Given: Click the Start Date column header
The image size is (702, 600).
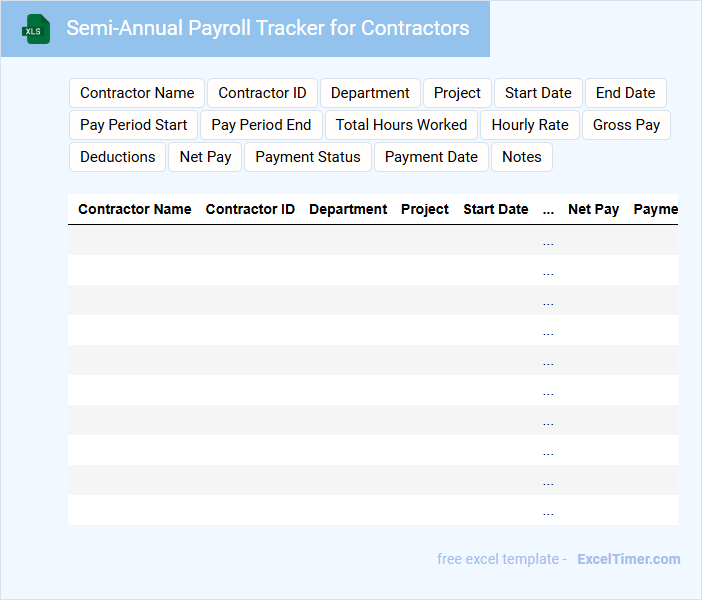Looking at the screenshot, I should coord(496,210).
